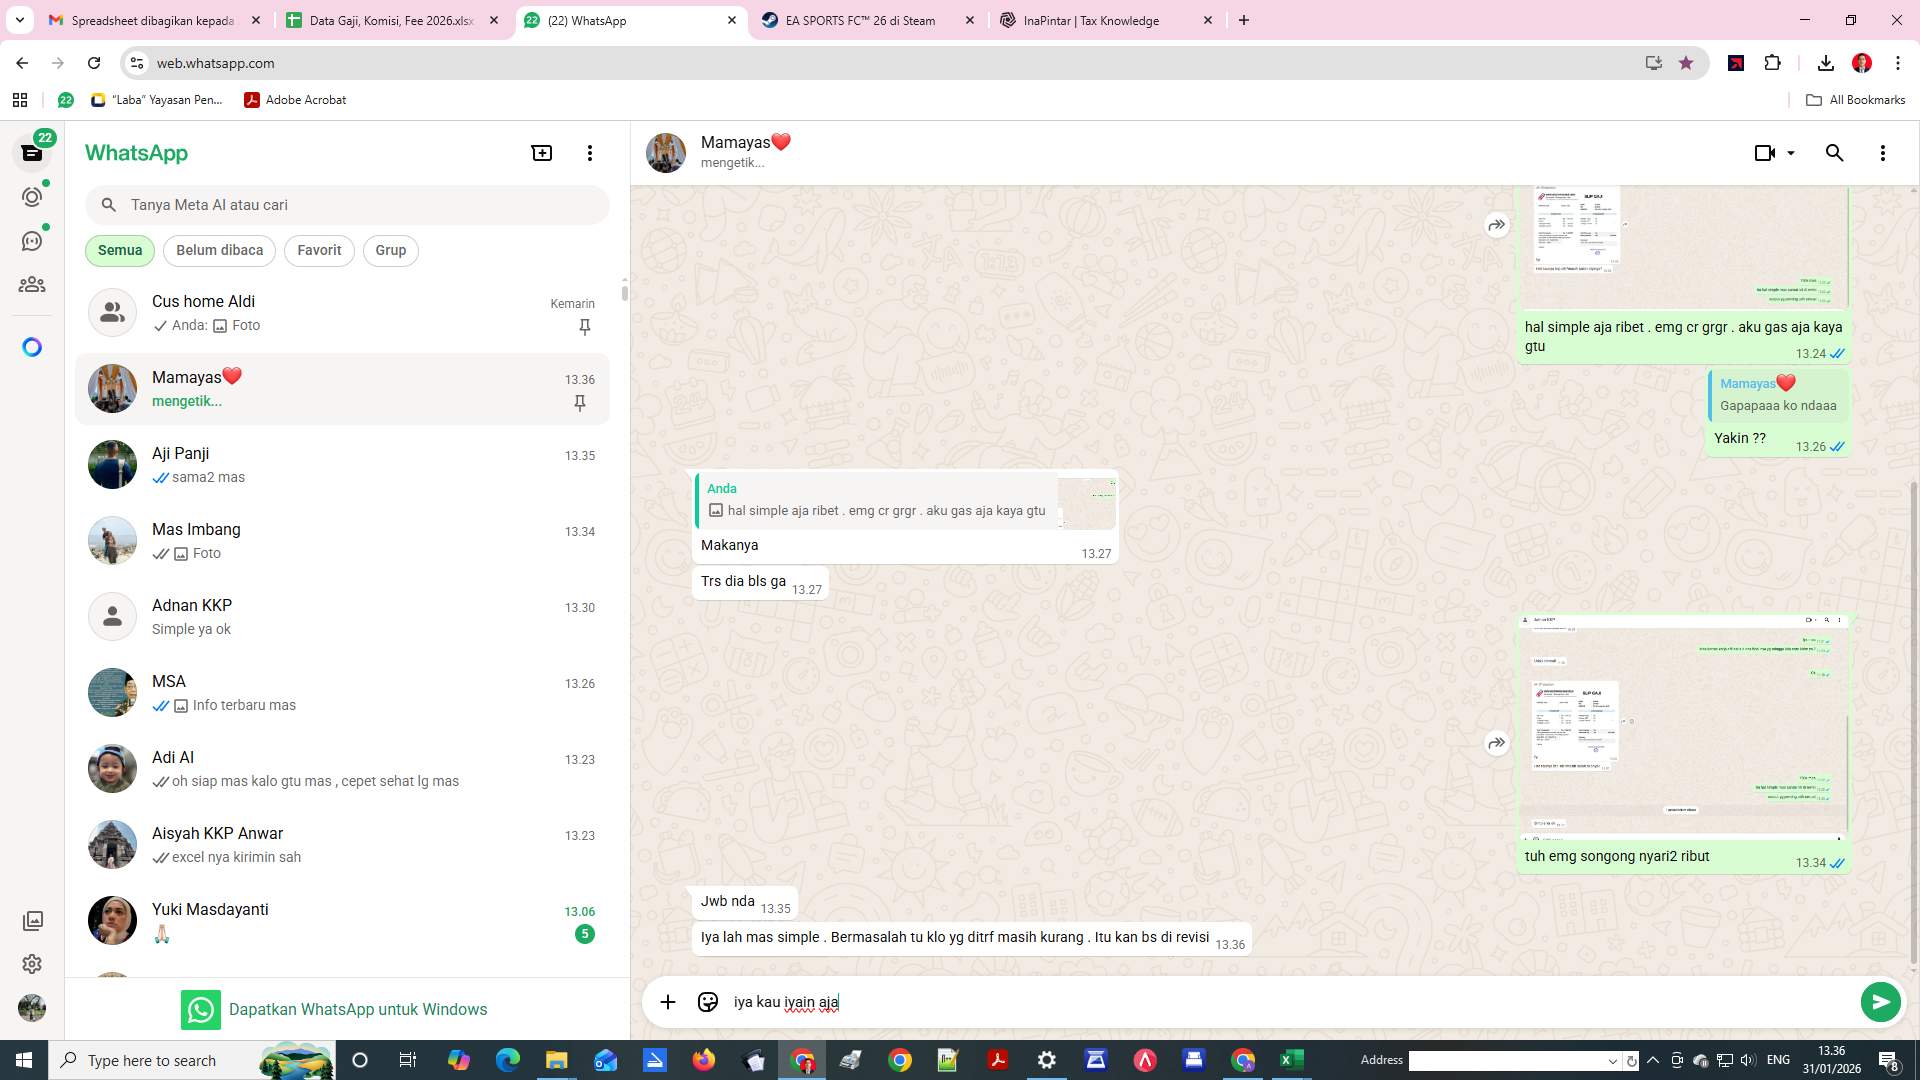The image size is (1920, 1080).
Task: Send the typed message with send button
Action: tap(1881, 1001)
